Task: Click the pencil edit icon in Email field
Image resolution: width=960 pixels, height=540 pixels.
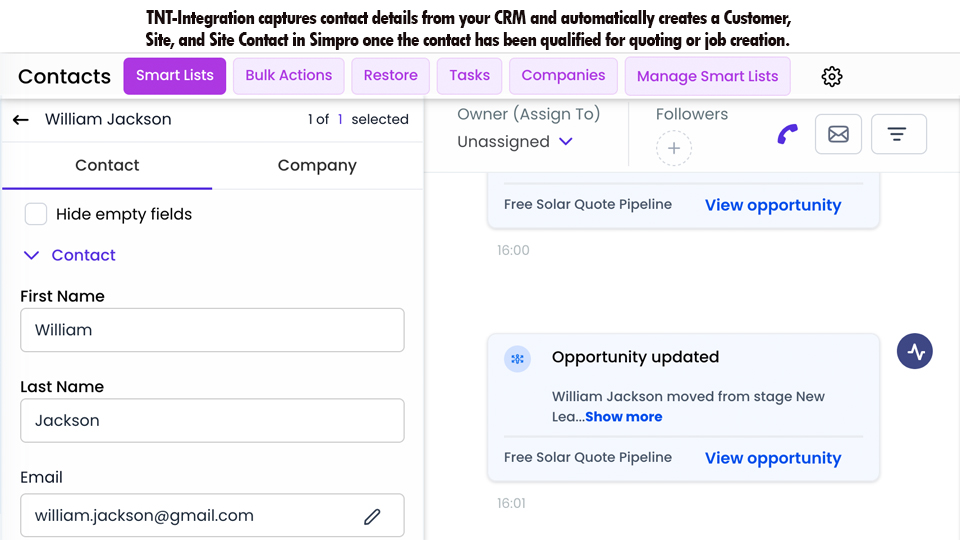Action: pyautogui.click(x=372, y=516)
